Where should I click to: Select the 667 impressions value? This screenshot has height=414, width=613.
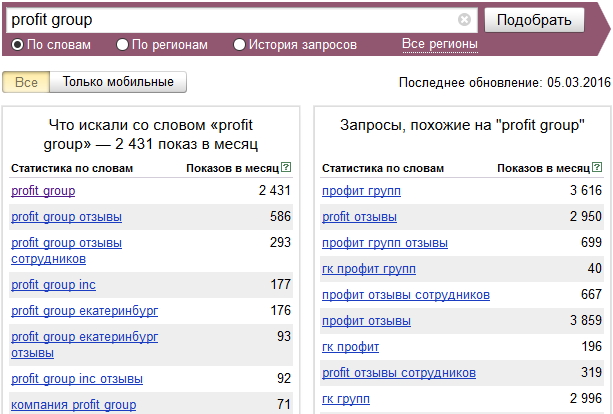(591, 294)
